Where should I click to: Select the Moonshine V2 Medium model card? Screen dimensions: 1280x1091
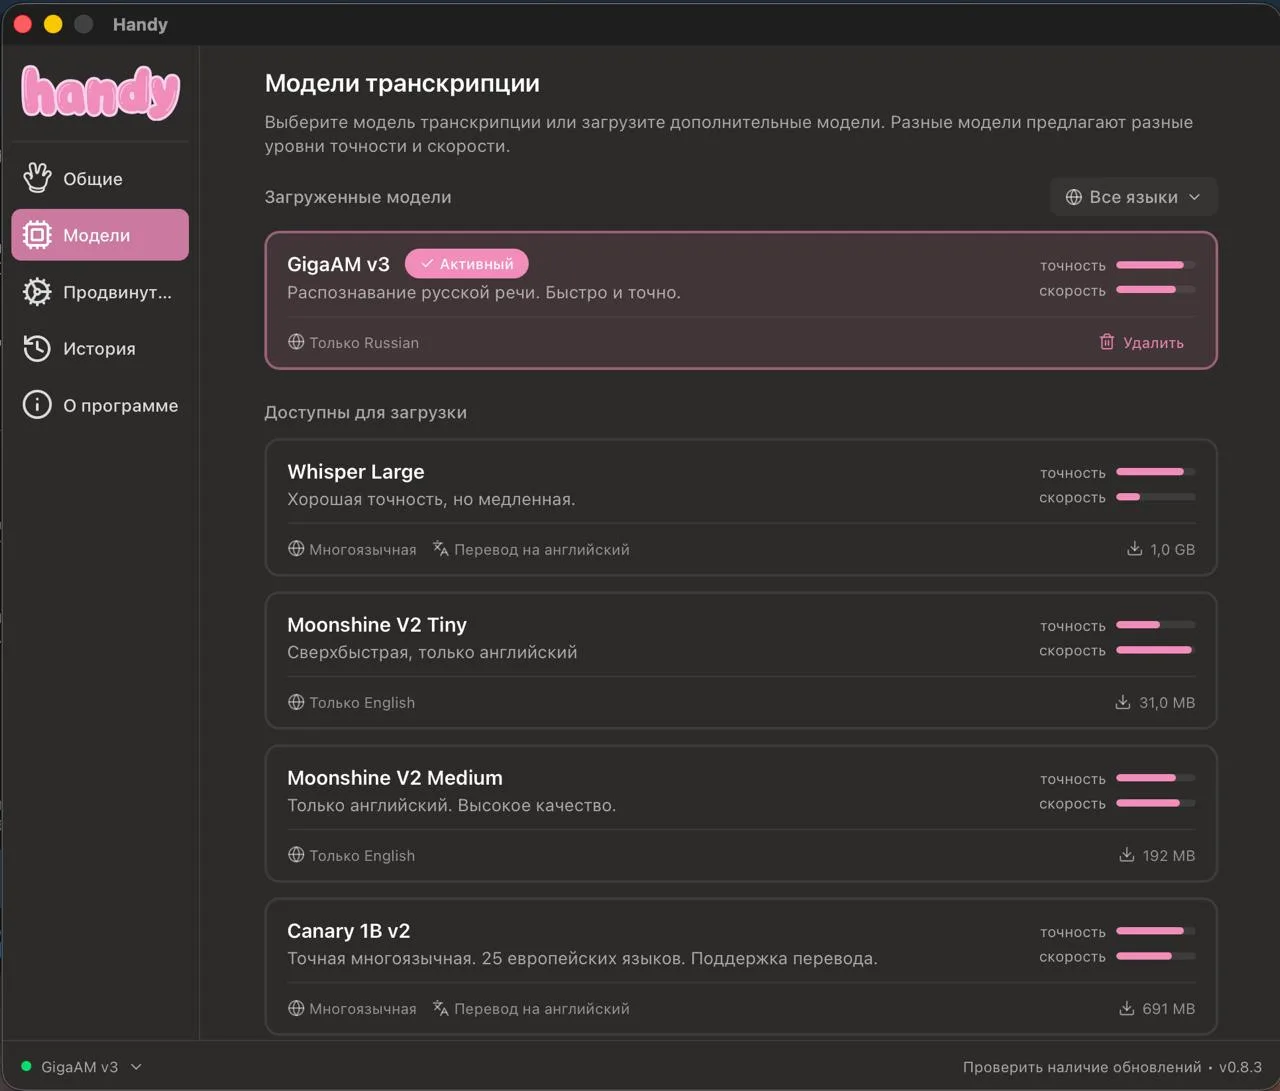point(741,814)
